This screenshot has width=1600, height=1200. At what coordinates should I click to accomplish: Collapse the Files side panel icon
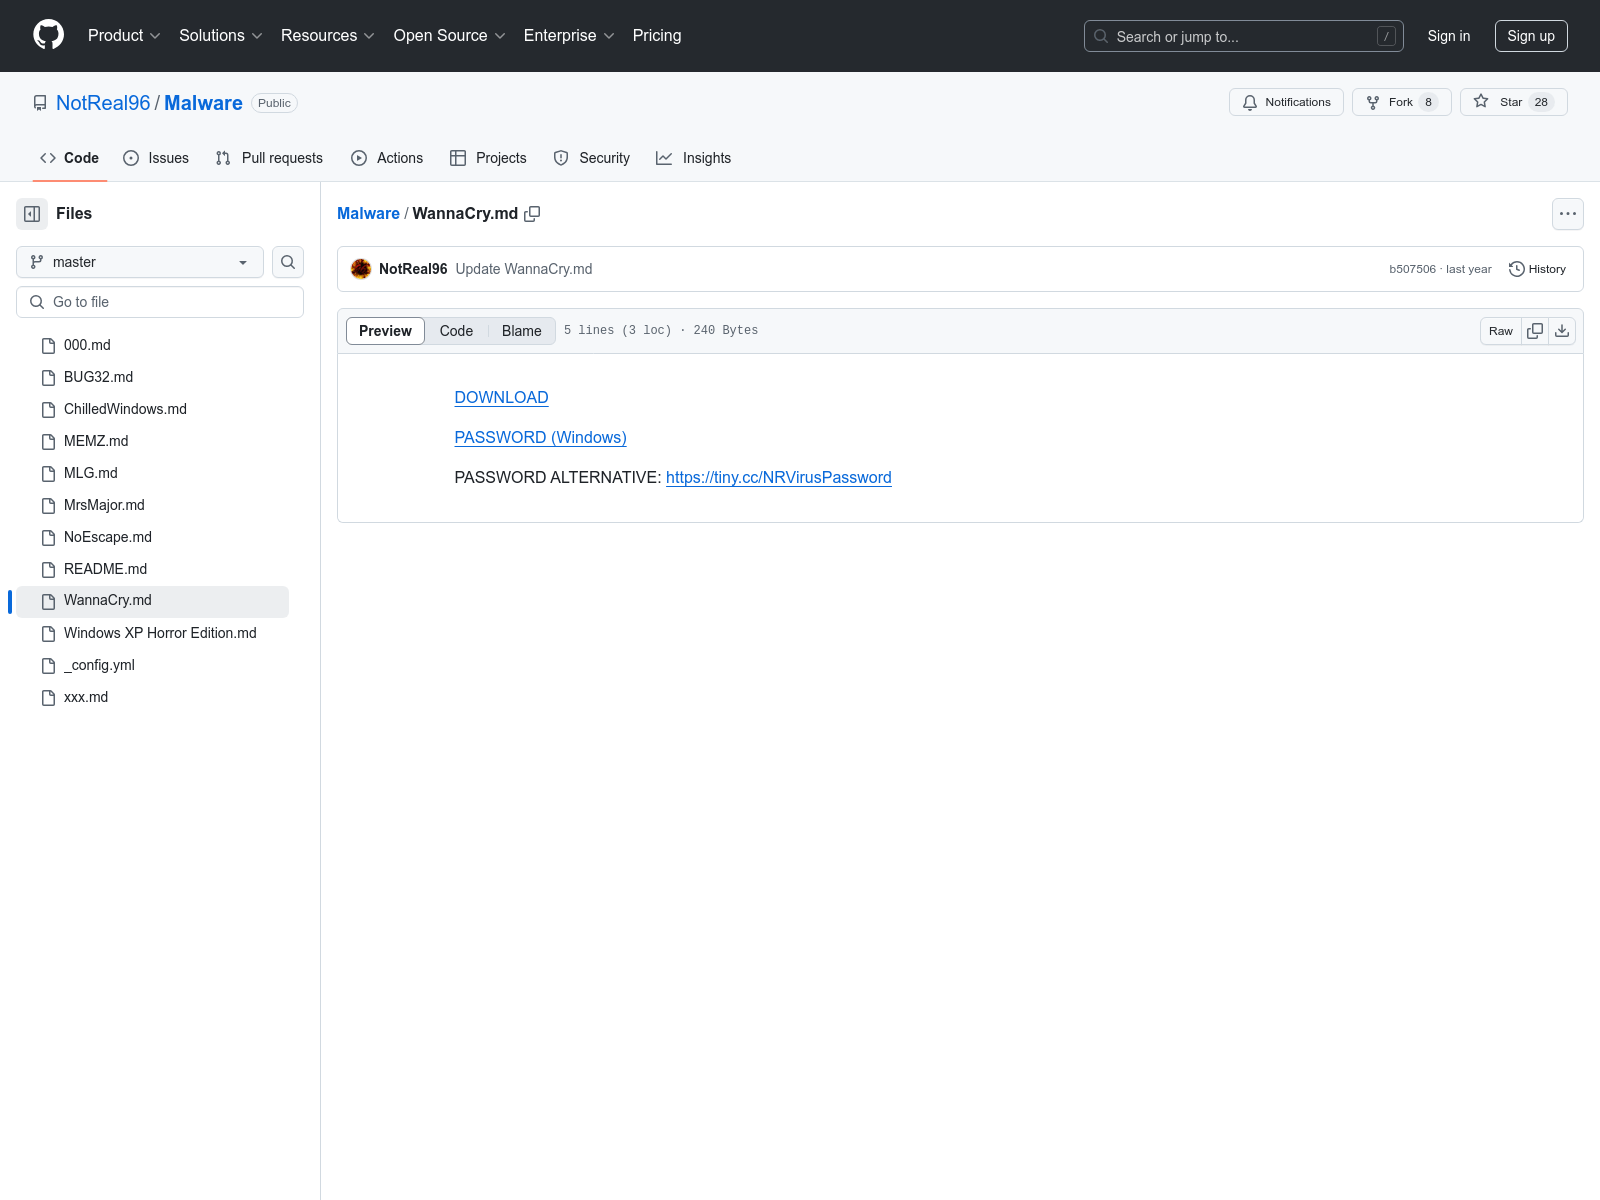(x=32, y=214)
